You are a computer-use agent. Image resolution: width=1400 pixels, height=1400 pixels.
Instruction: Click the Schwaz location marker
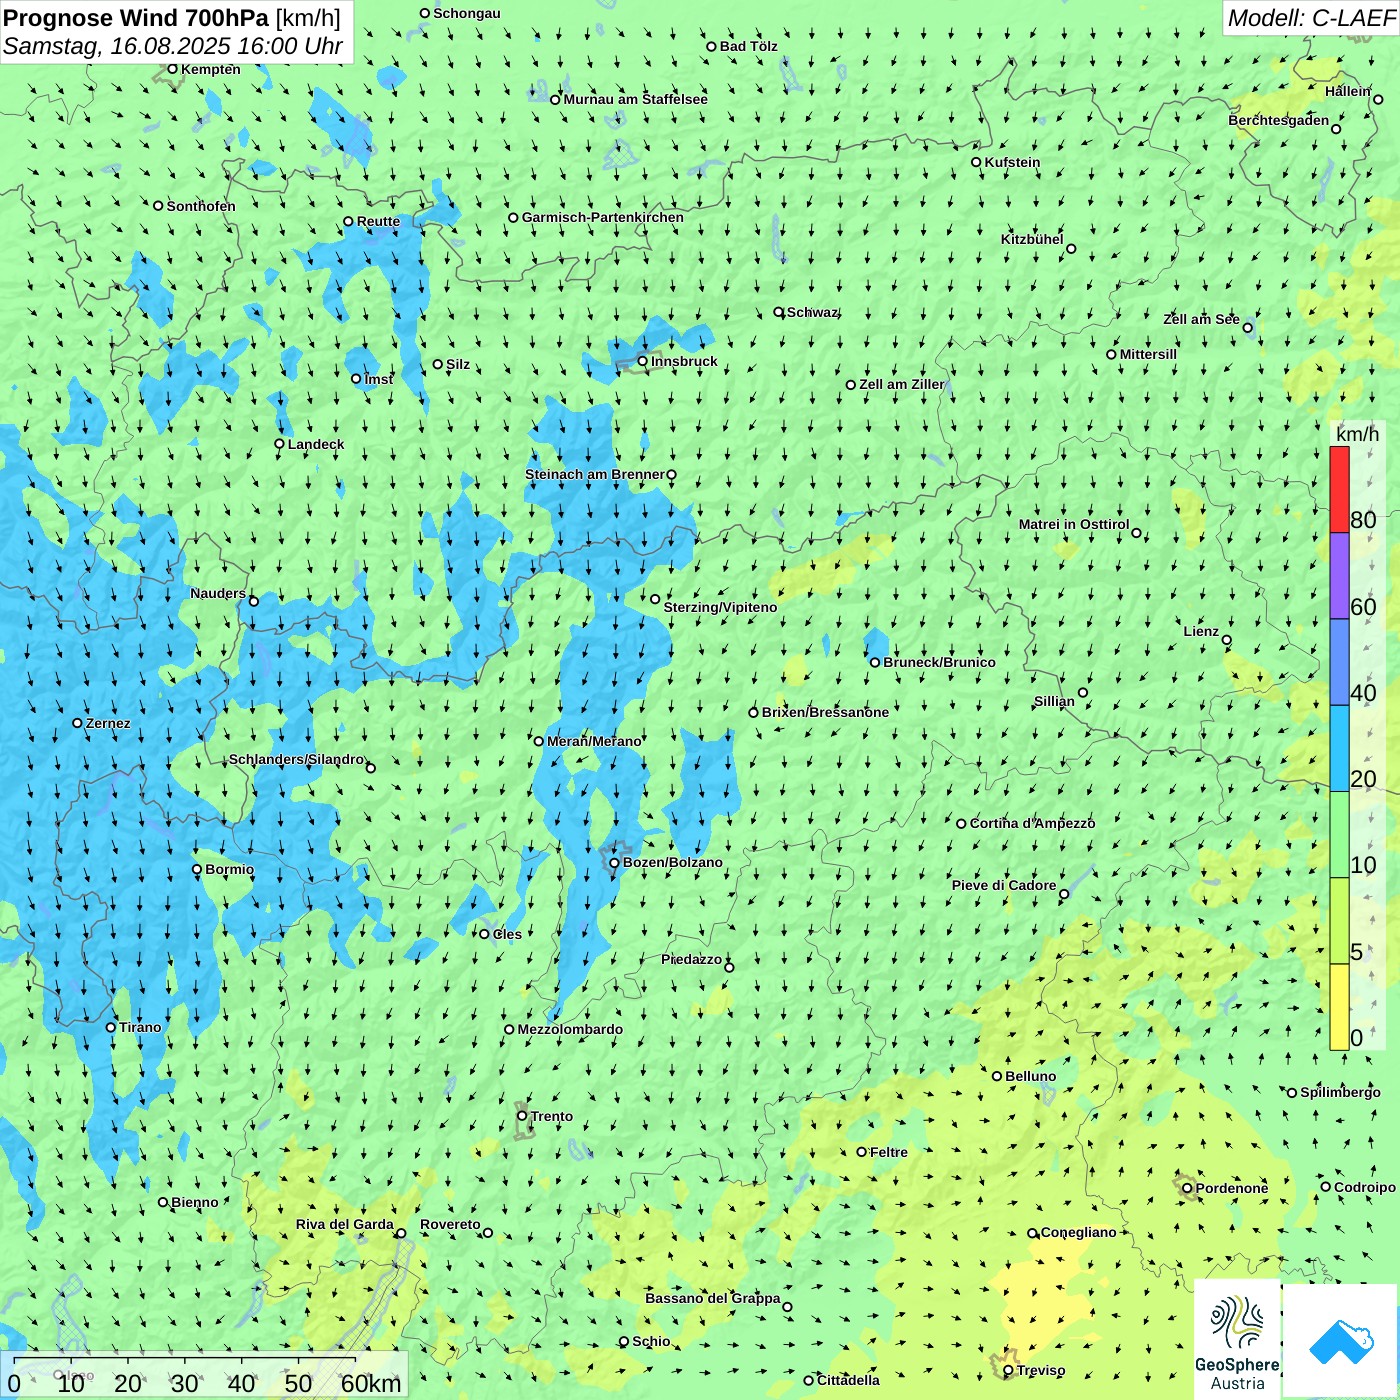point(779,312)
